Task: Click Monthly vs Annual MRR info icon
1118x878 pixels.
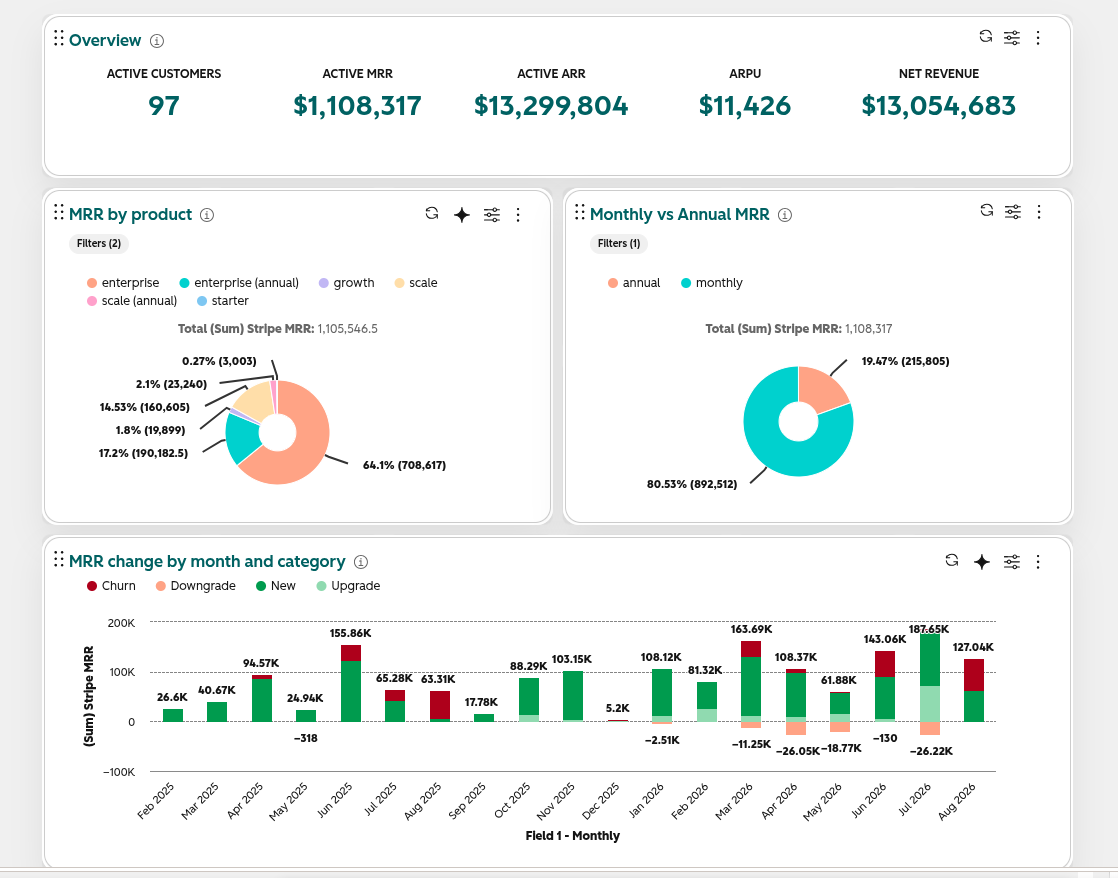Action: (x=785, y=215)
